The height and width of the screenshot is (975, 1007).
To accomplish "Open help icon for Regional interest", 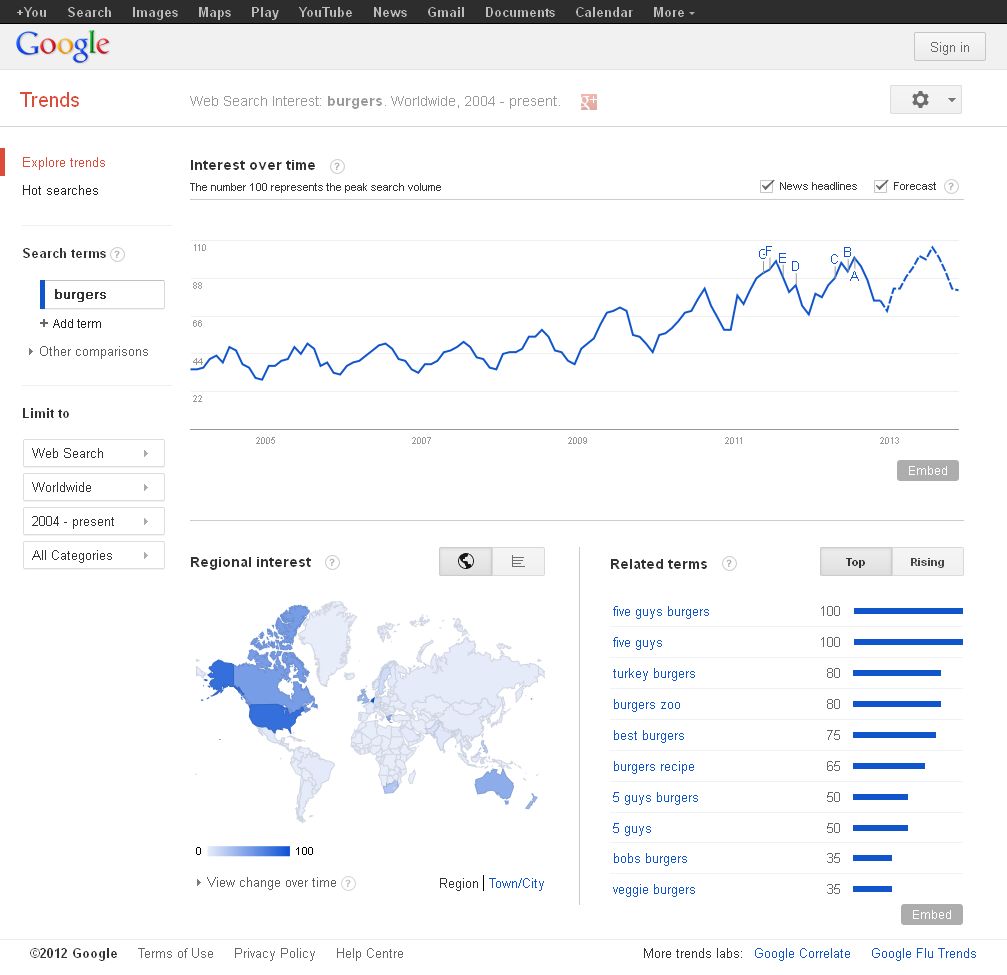I will coord(332,563).
